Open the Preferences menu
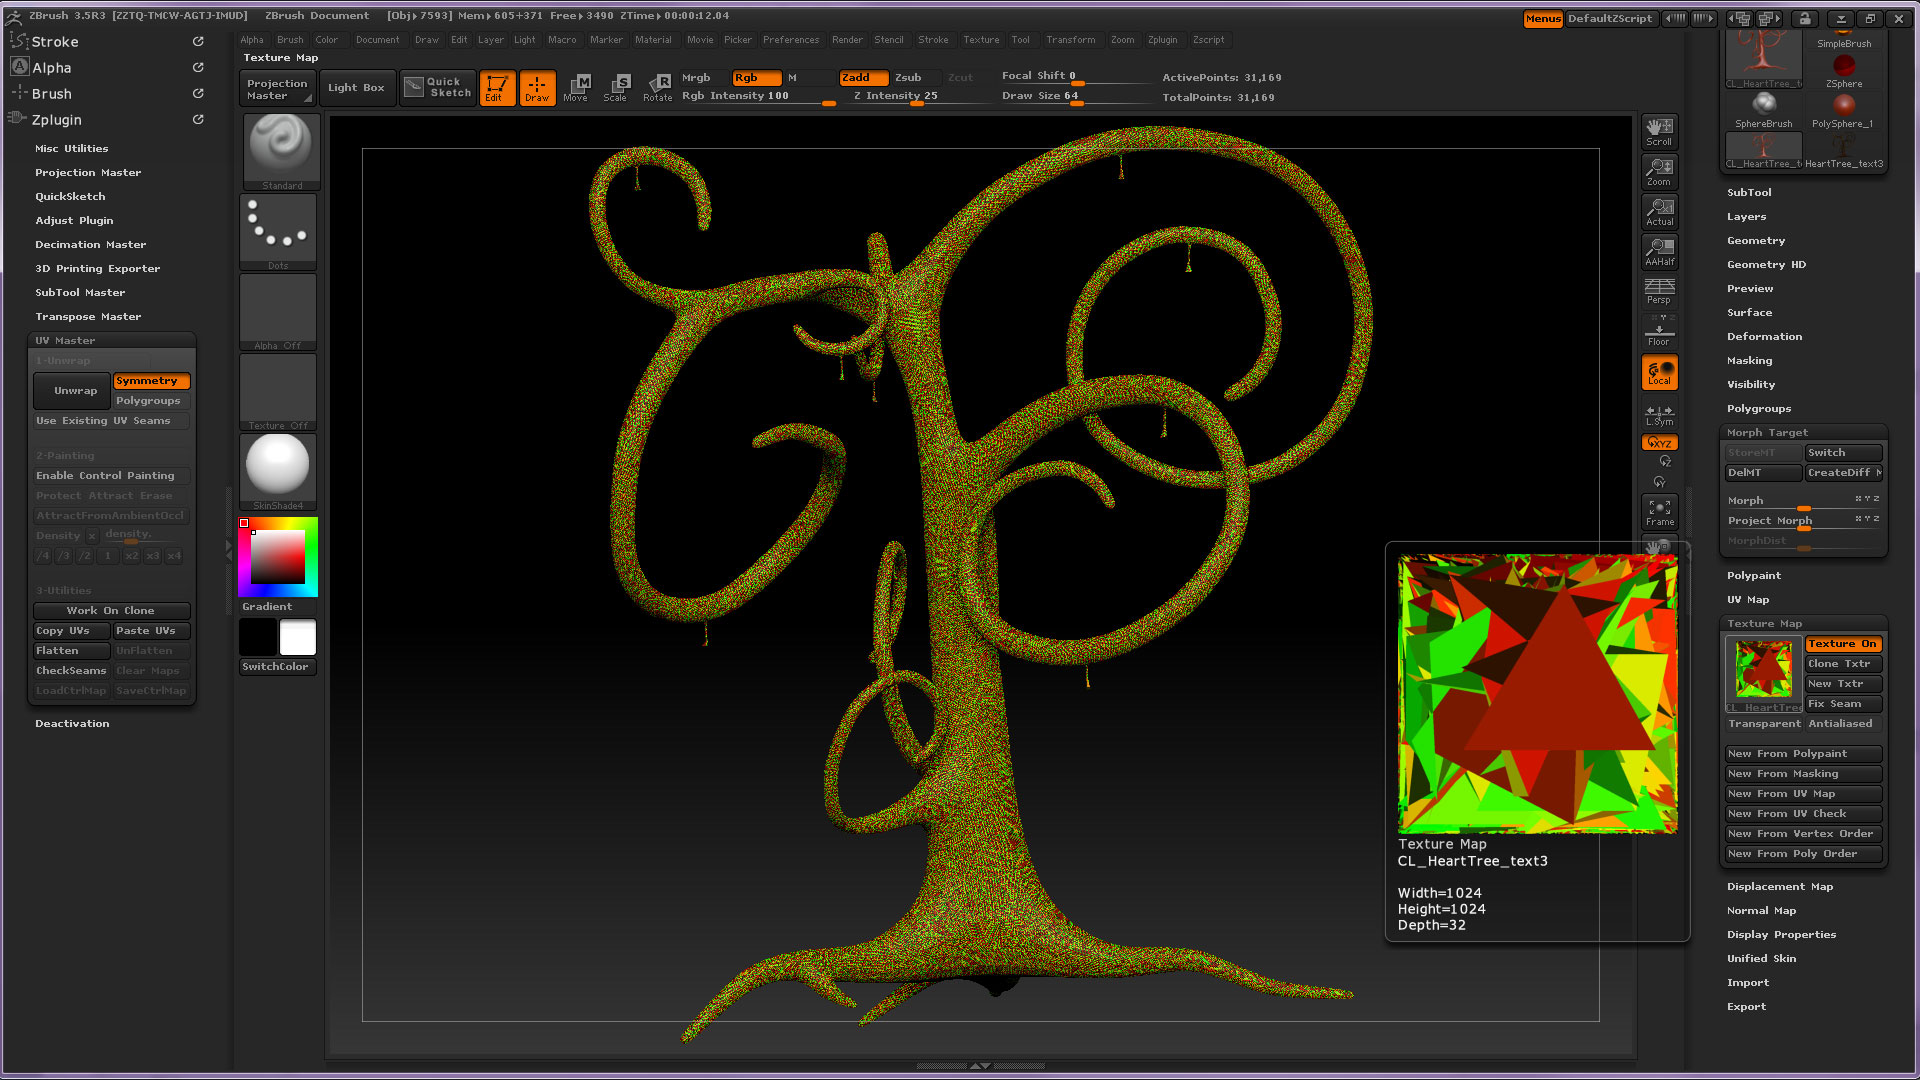Viewport: 1920px width, 1080px height. click(x=791, y=40)
